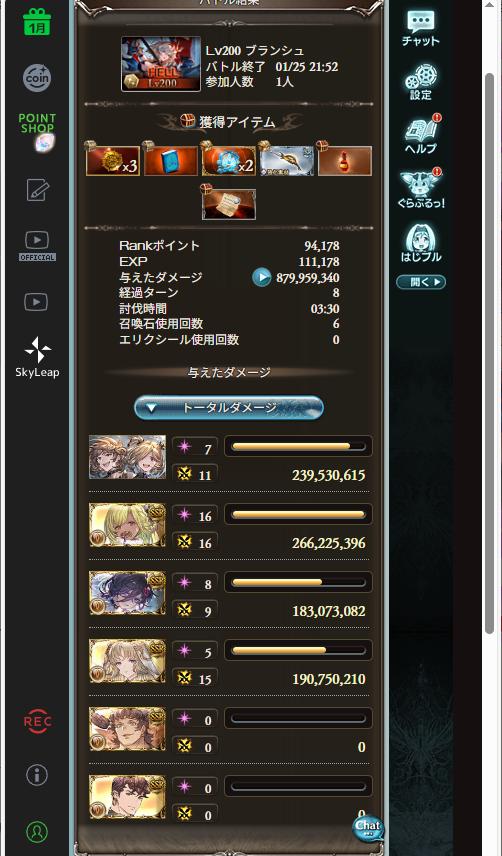Open the green monthly gift icon
Image resolution: width=502 pixels, height=856 pixels.
(37, 22)
